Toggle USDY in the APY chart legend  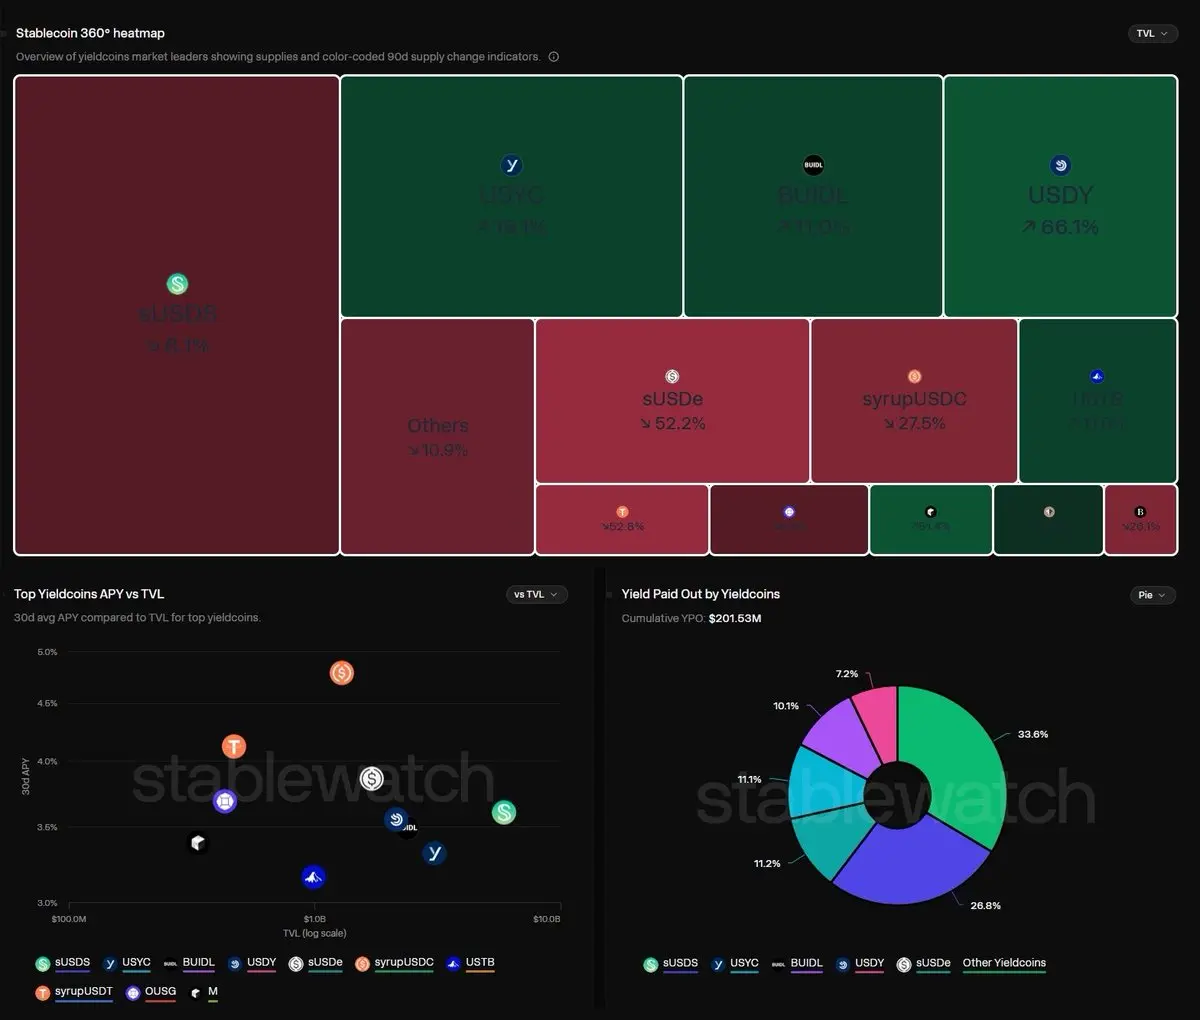pyautogui.click(x=252, y=964)
